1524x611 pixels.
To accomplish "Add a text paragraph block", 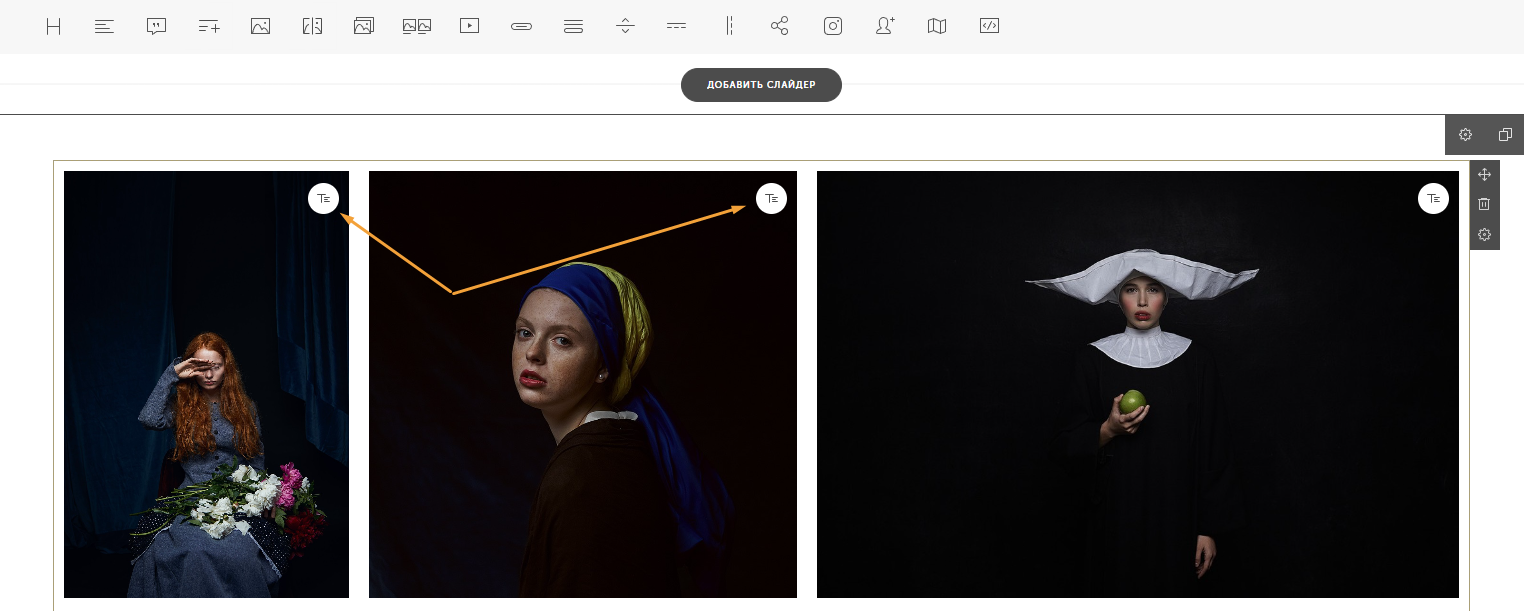I will coord(104,27).
